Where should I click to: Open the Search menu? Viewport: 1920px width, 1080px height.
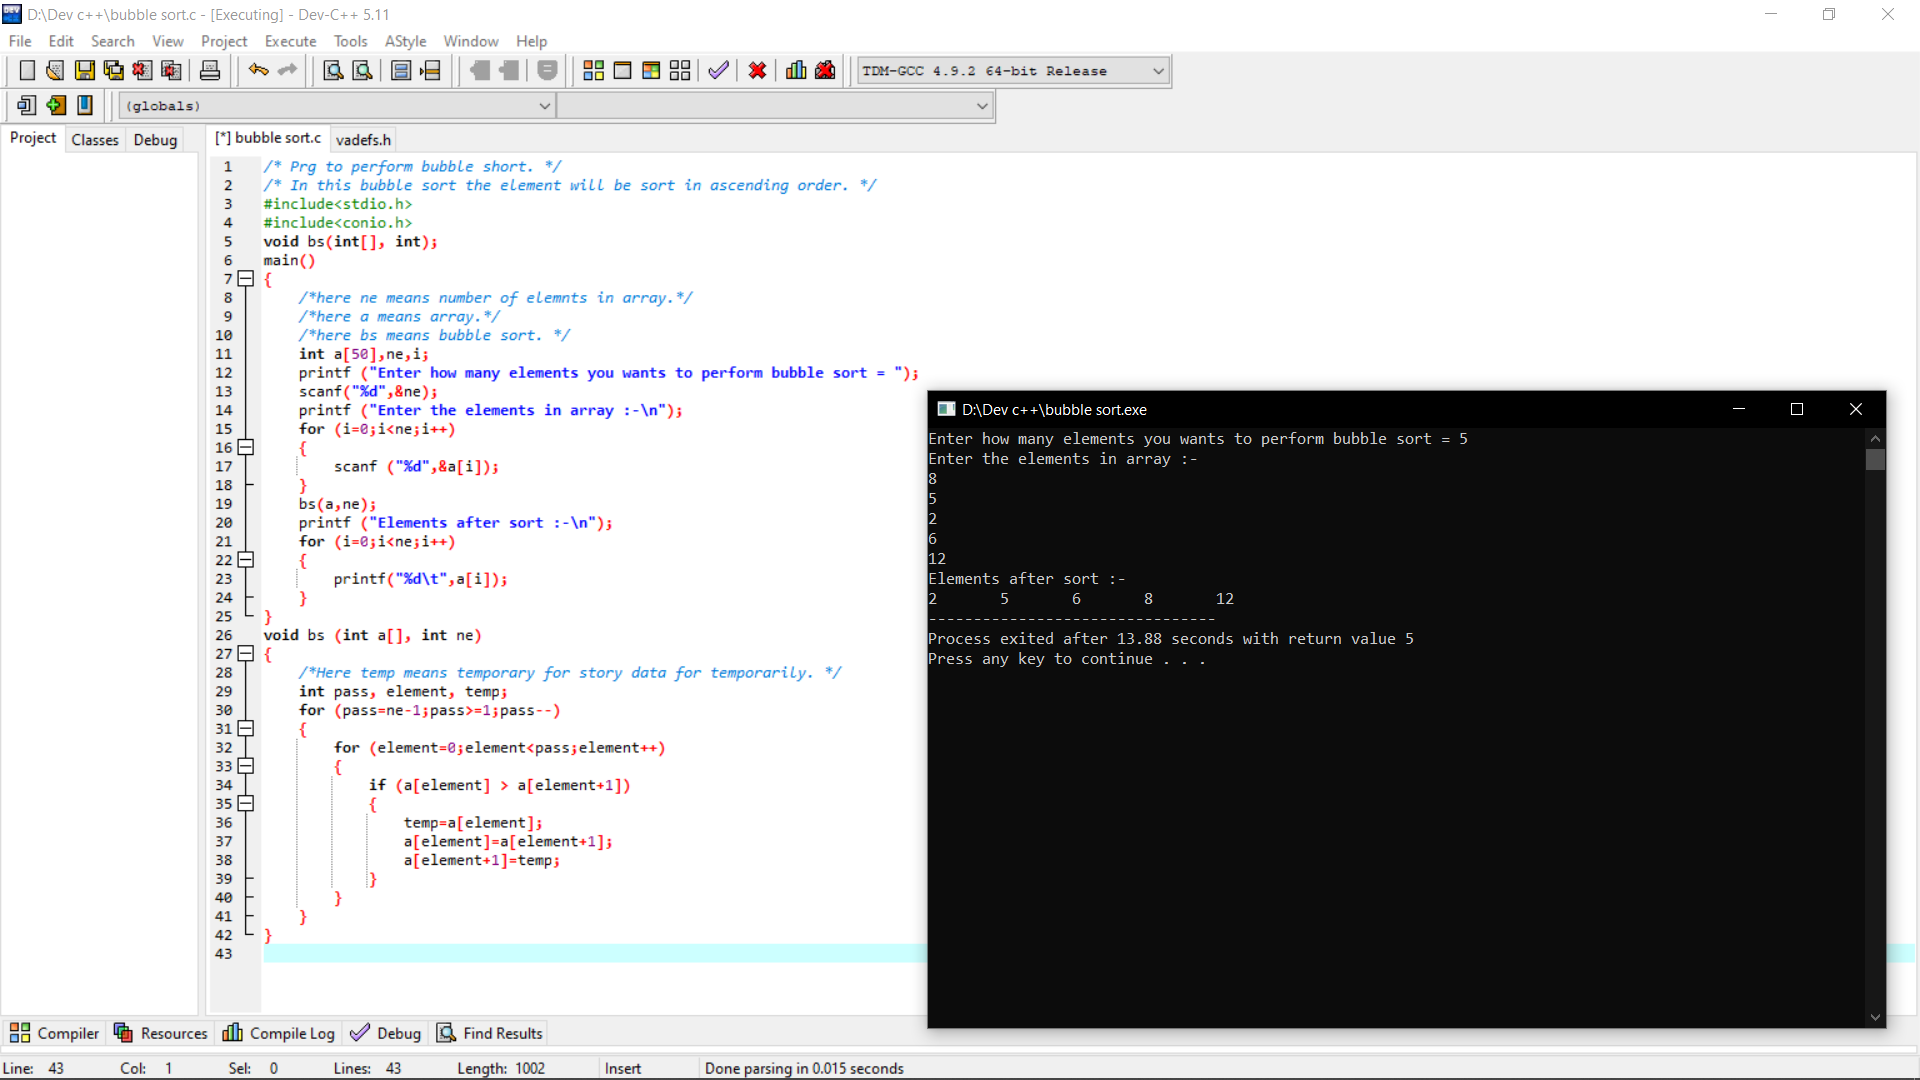112,41
